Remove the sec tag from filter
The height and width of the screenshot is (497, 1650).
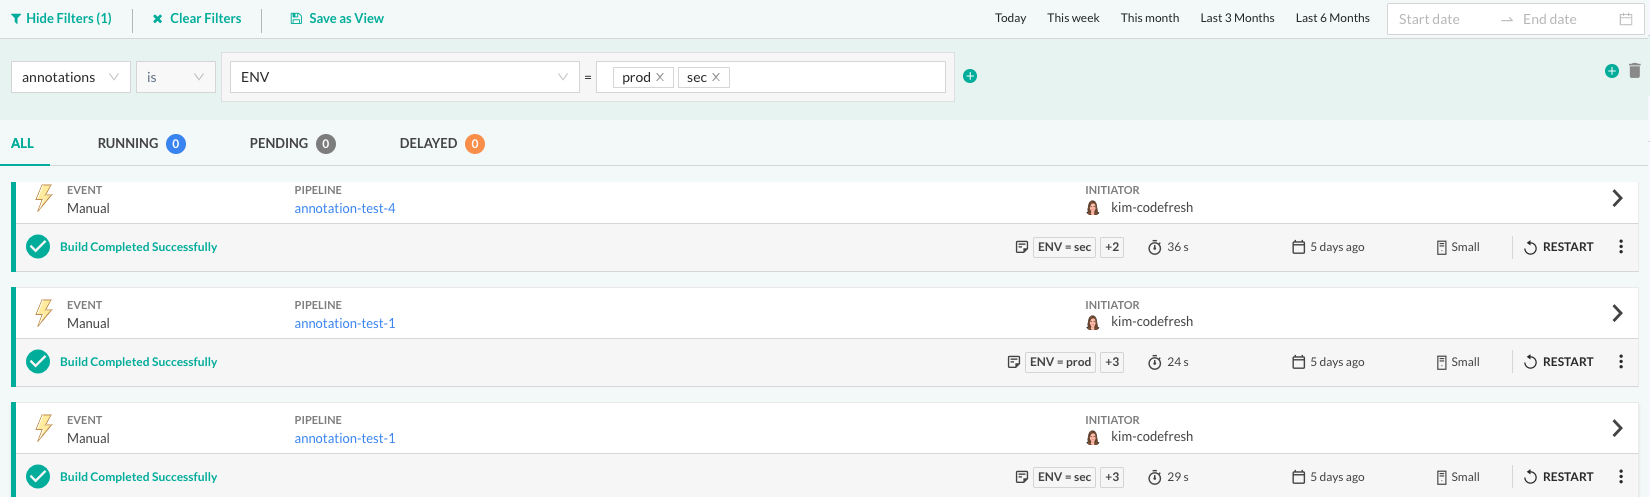tap(716, 77)
